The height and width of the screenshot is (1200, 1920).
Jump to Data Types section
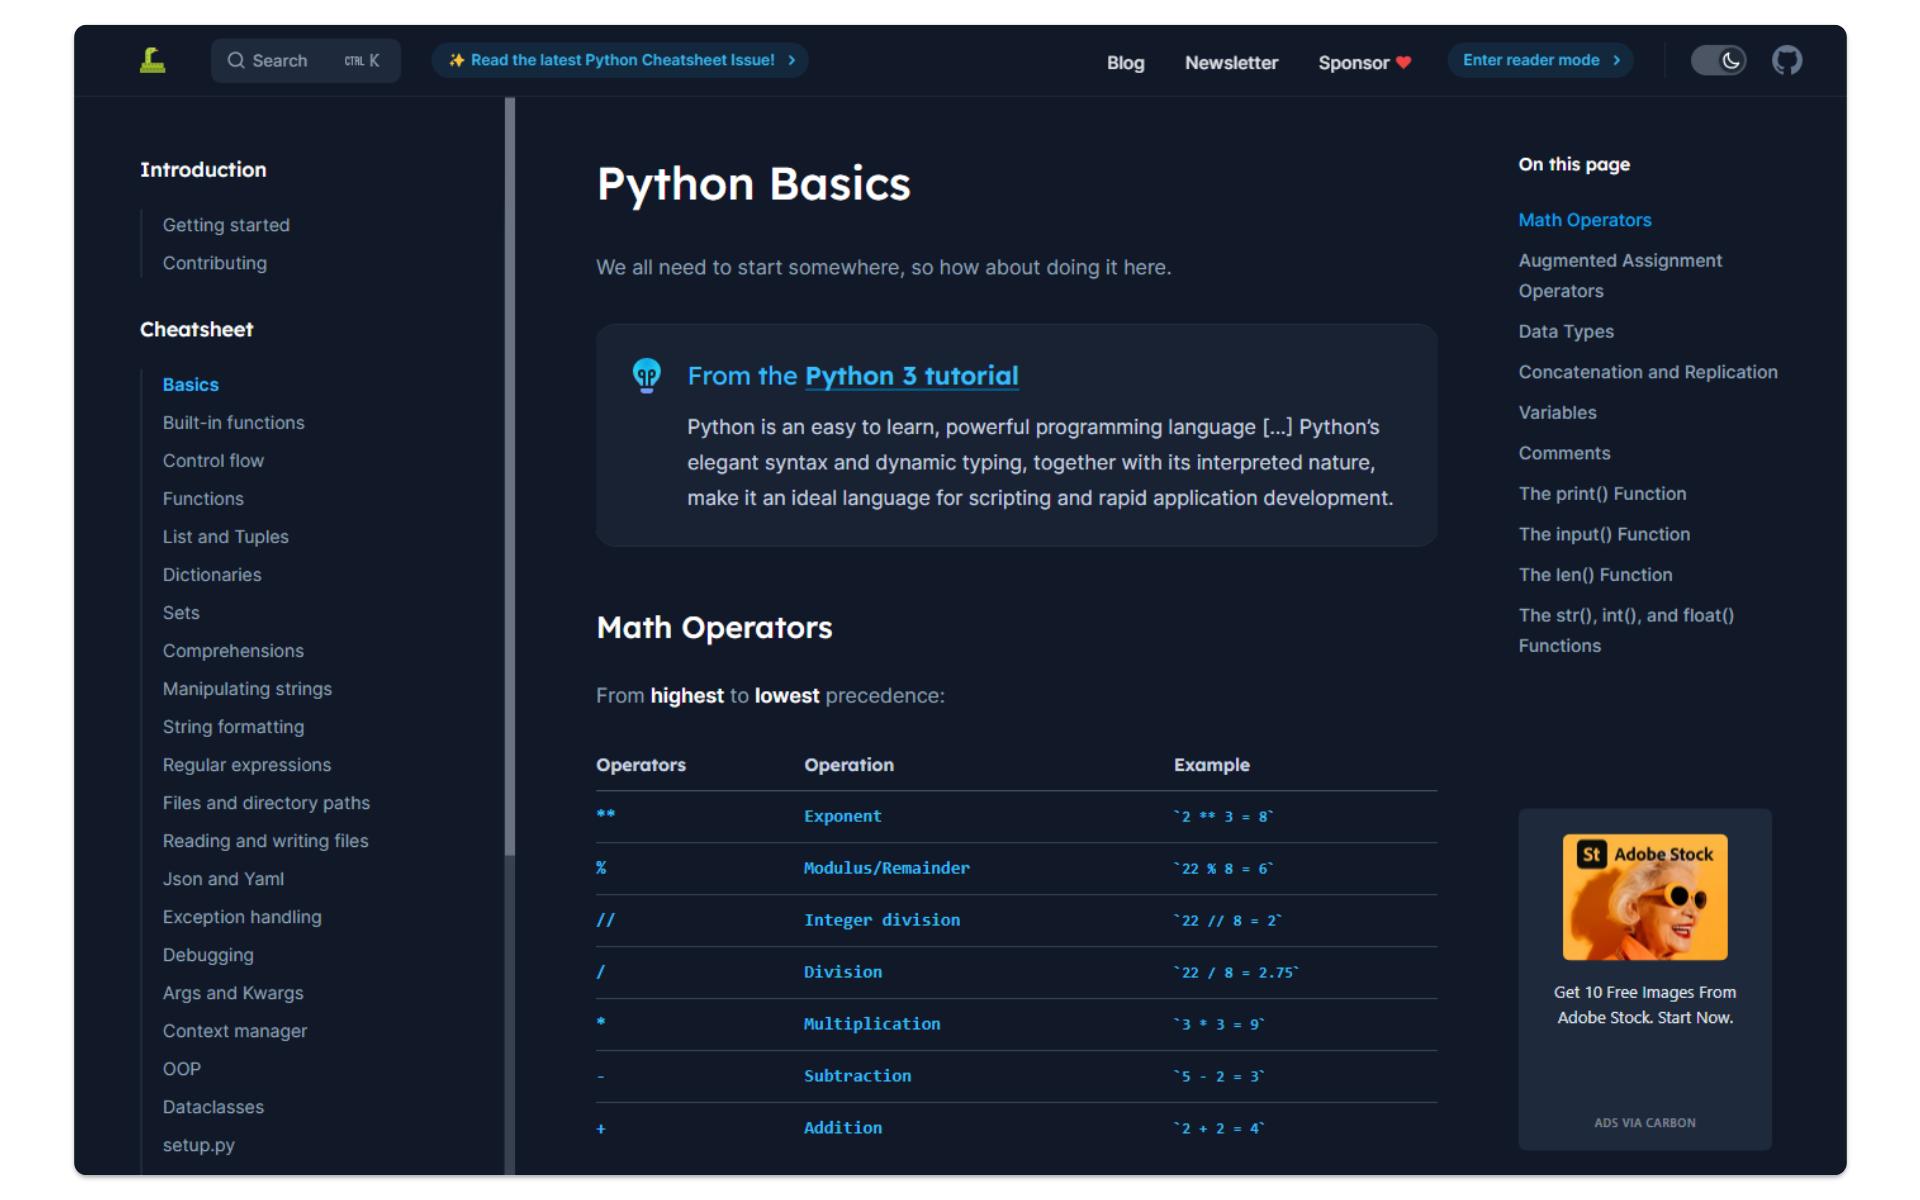(x=1565, y=332)
